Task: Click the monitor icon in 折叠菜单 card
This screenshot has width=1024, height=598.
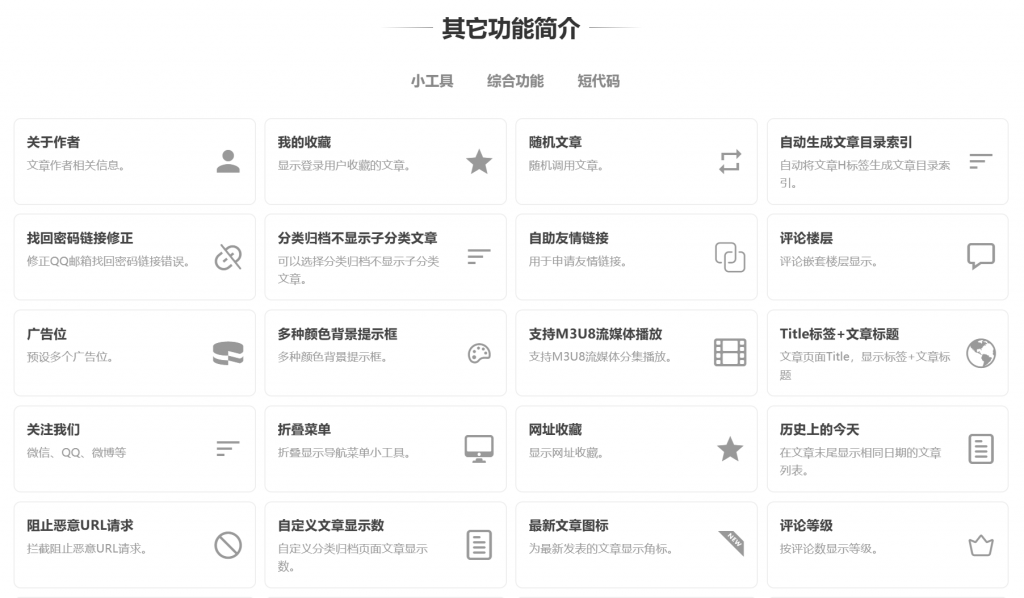Action: [479, 448]
